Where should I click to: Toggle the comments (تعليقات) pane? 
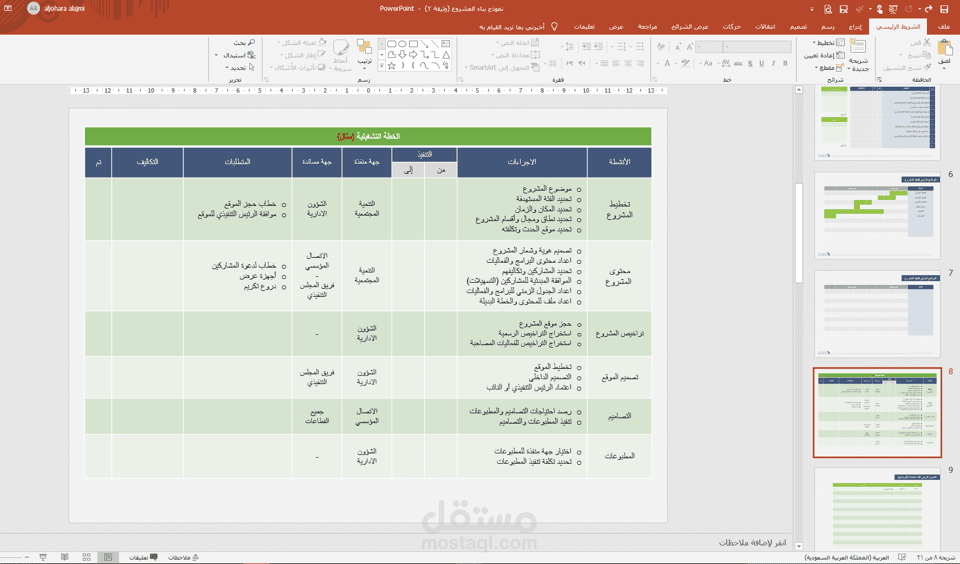coord(143,557)
